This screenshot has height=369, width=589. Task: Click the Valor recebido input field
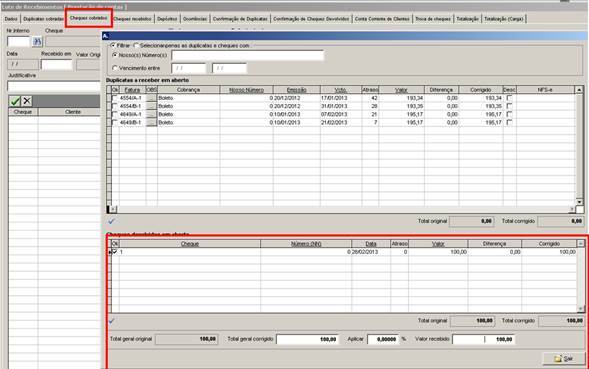(483, 339)
